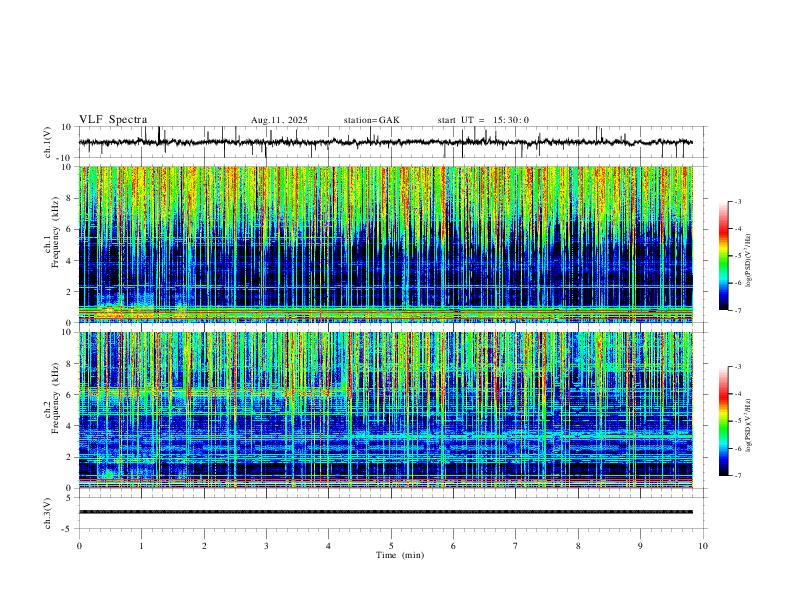Click the "VLF Spectra" plot title
Image resolution: width=792 pixels, height=612 pixels.
[x=113, y=120]
